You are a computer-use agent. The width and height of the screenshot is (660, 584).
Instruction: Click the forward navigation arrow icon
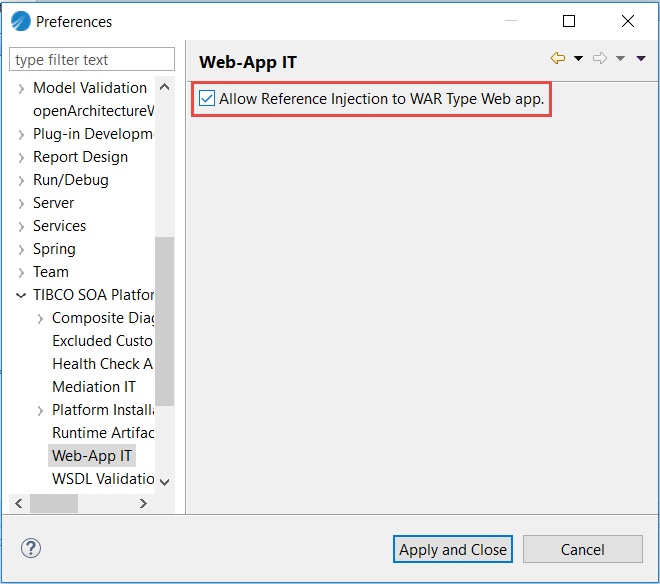point(600,59)
